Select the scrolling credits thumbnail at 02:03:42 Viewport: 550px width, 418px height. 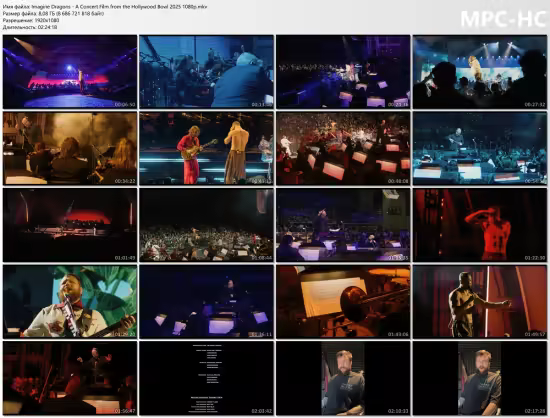(206, 378)
